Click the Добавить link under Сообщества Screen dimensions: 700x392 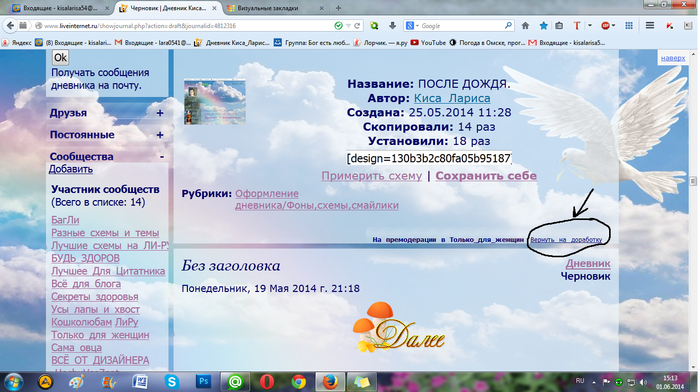[x=71, y=169]
